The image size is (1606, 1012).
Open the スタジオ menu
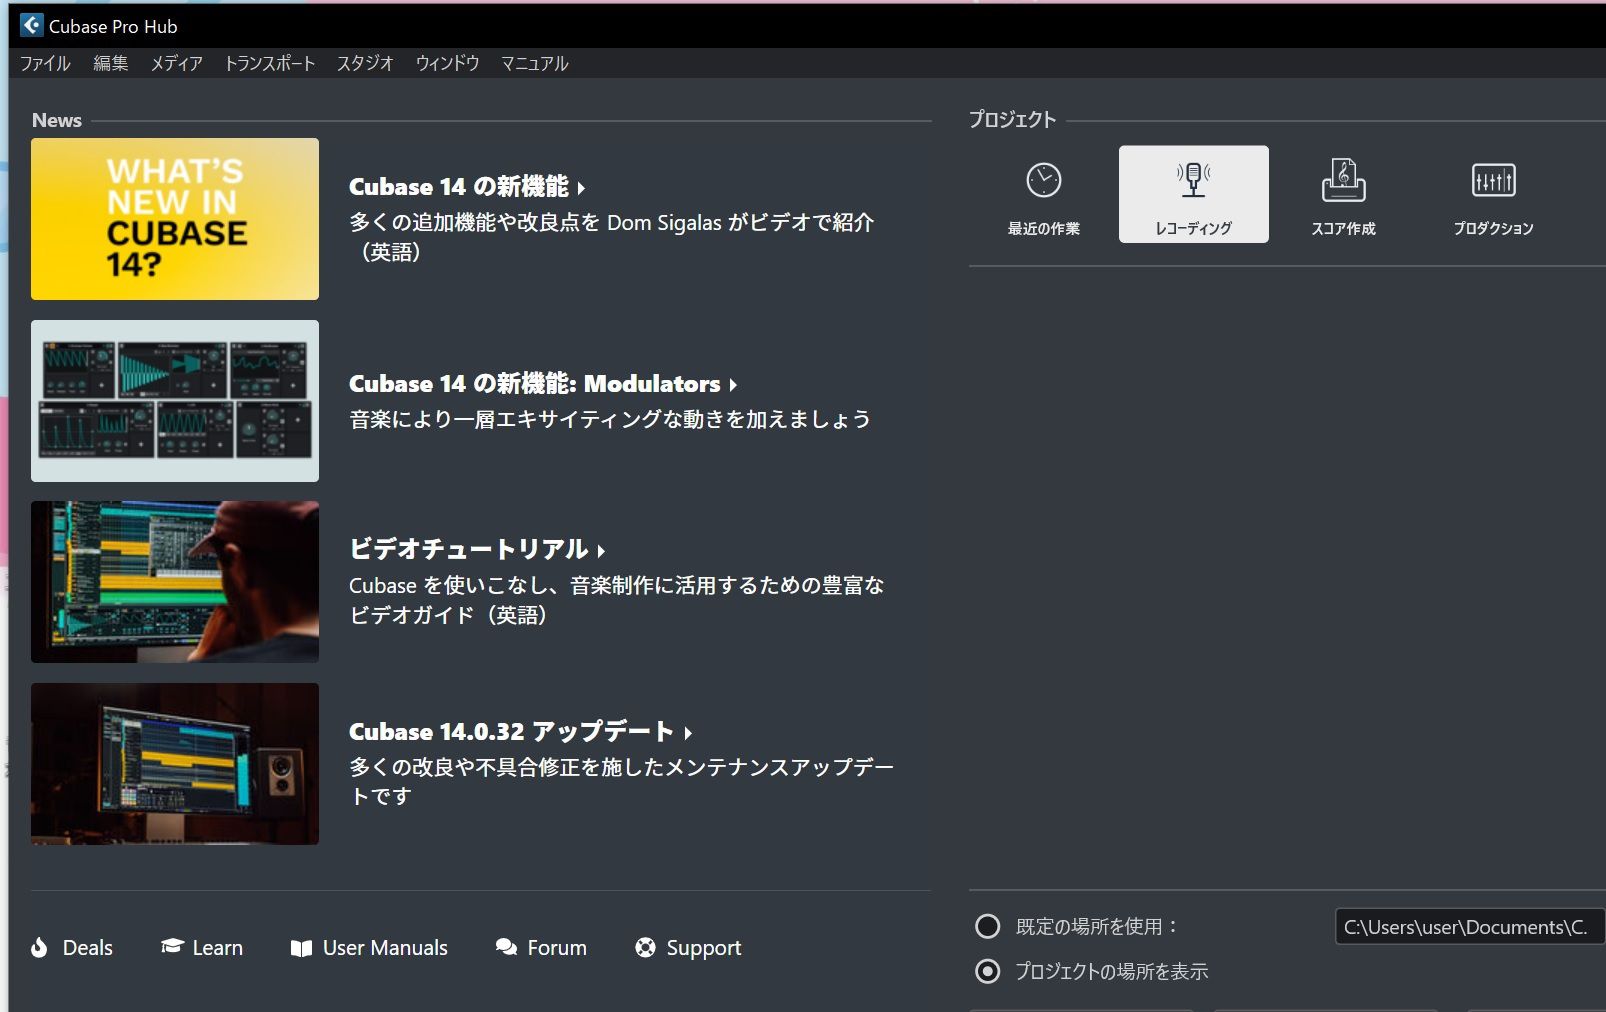click(x=365, y=63)
